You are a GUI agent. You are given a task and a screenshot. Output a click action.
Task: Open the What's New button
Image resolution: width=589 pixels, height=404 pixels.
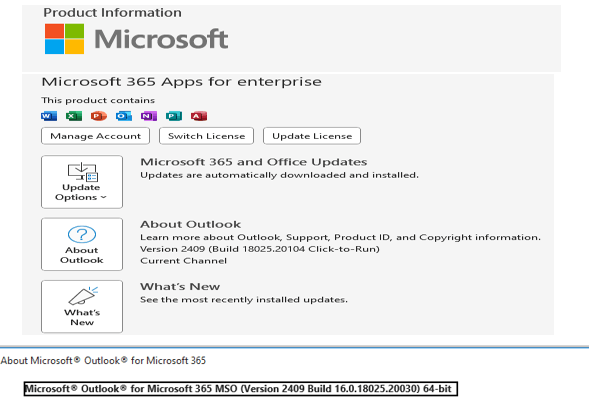(82, 306)
